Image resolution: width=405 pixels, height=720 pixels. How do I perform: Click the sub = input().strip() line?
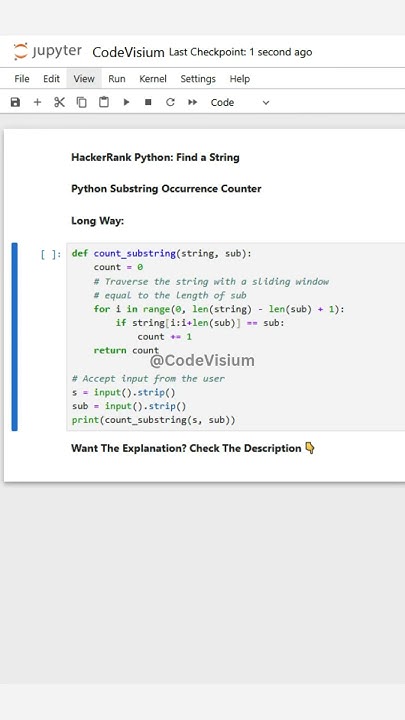(129, 406)
